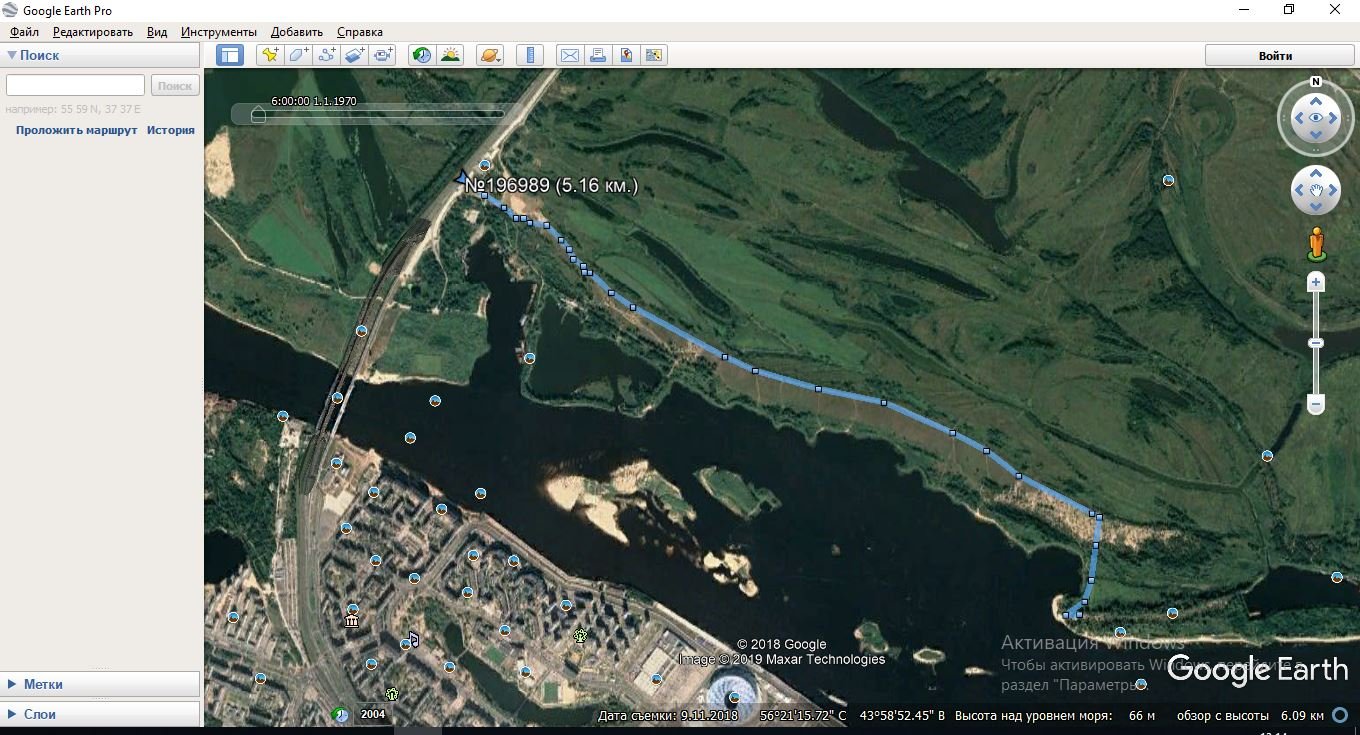Click the record tour camera icon
Screen dimensions: 1360x735
click(x=383, y=56)
